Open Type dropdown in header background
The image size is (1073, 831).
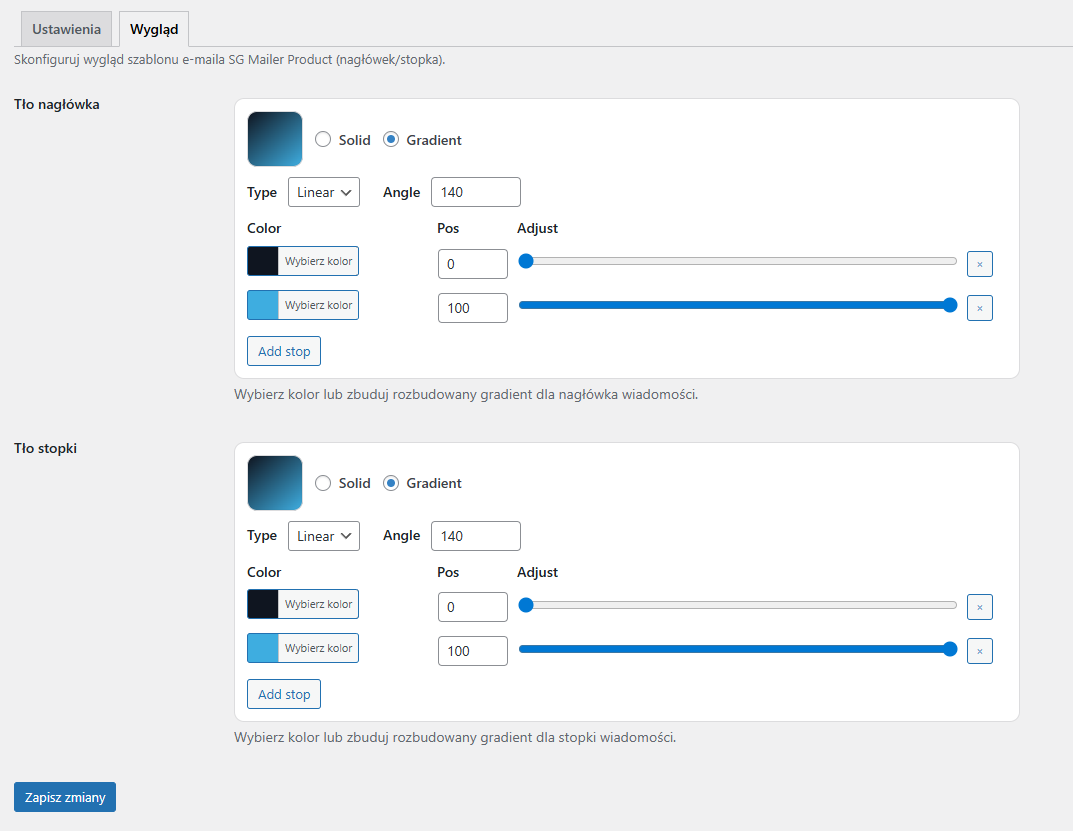click(x=323, y=192)
